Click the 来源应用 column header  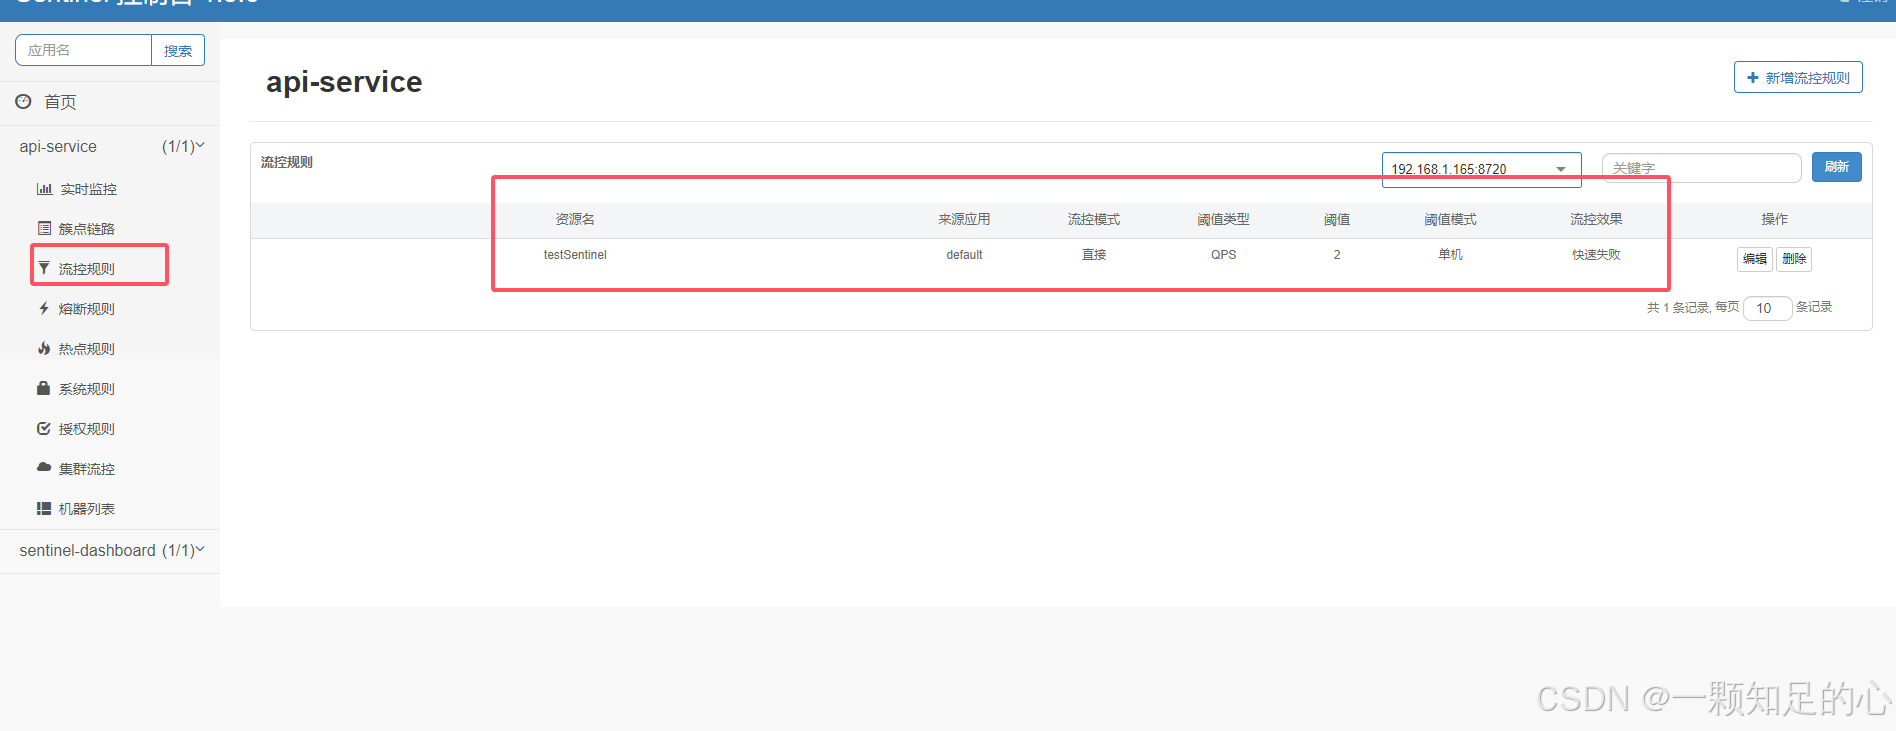point(964,219)
